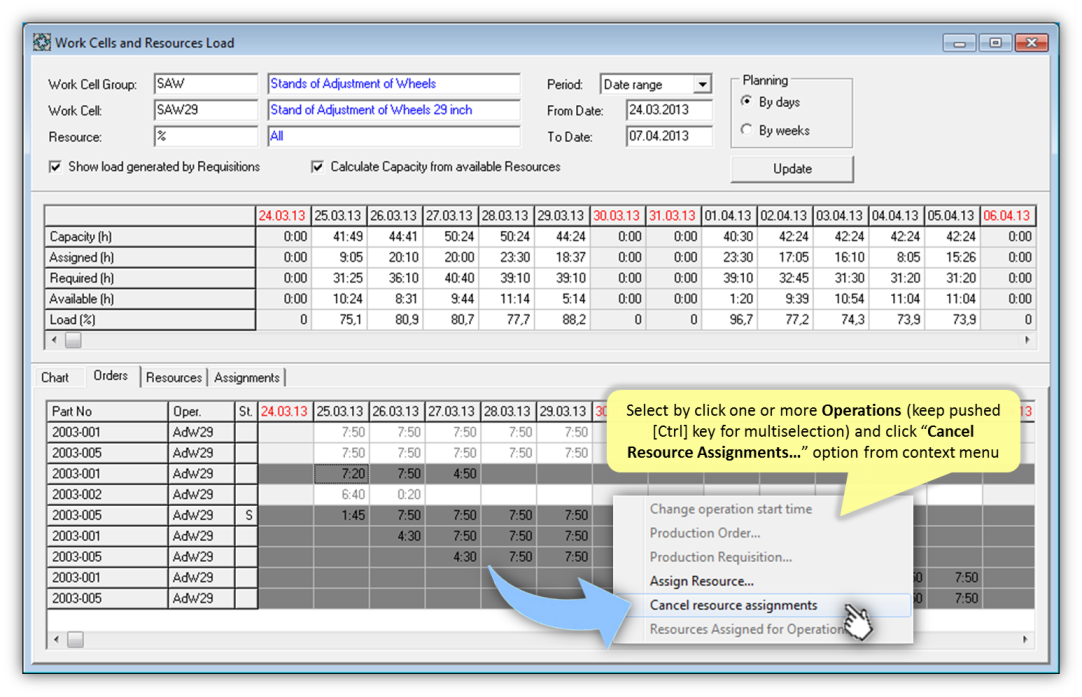Image resolution: width=1082 pixels, height=697 pixels.
Task: Choose Assign Resource... from the context menu
Action: 702,581
